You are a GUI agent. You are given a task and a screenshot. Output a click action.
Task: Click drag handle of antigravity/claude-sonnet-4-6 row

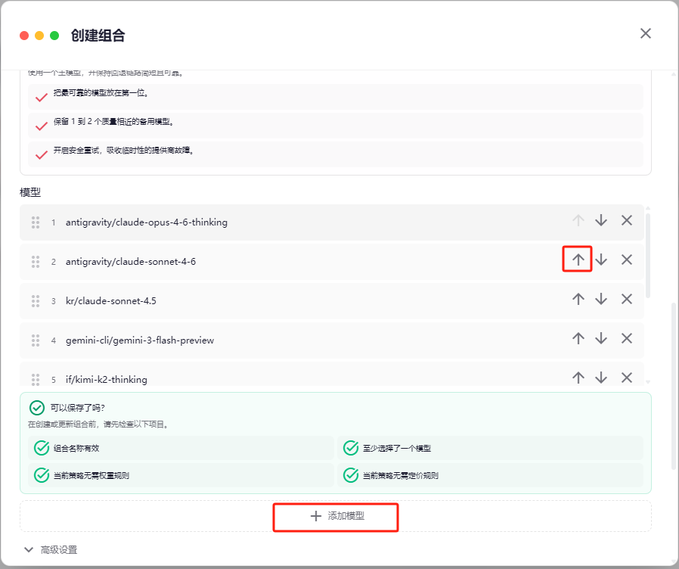(x=36, y=262)
